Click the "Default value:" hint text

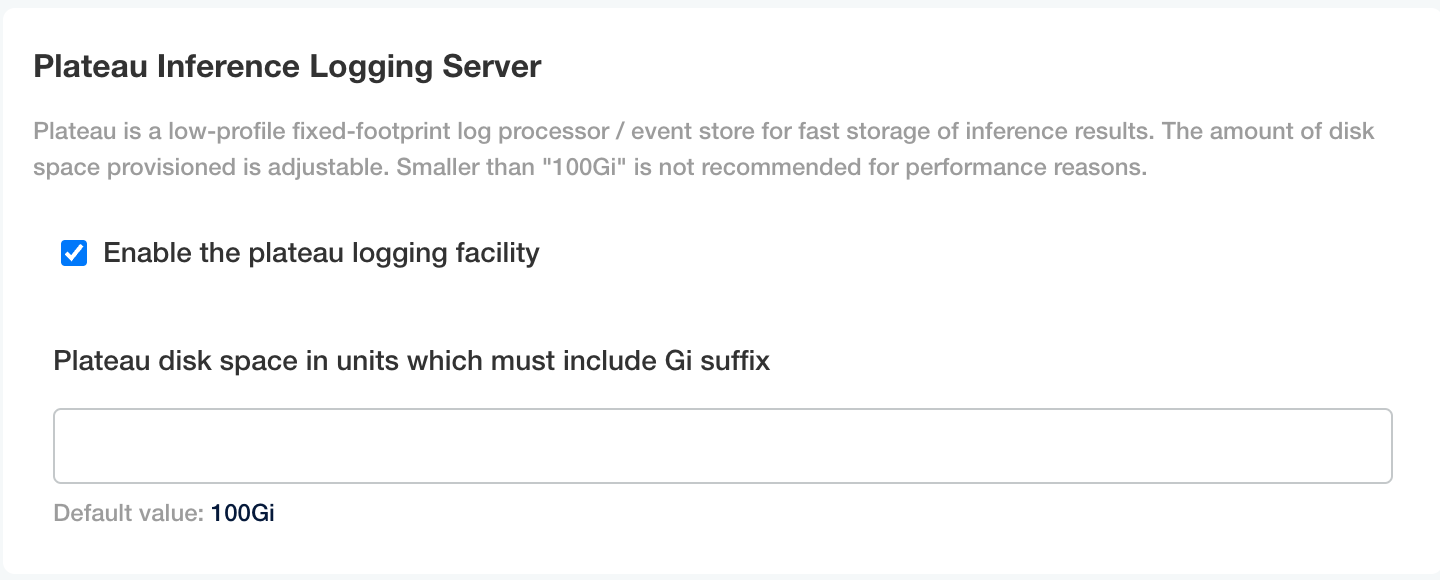coord(129,514)
